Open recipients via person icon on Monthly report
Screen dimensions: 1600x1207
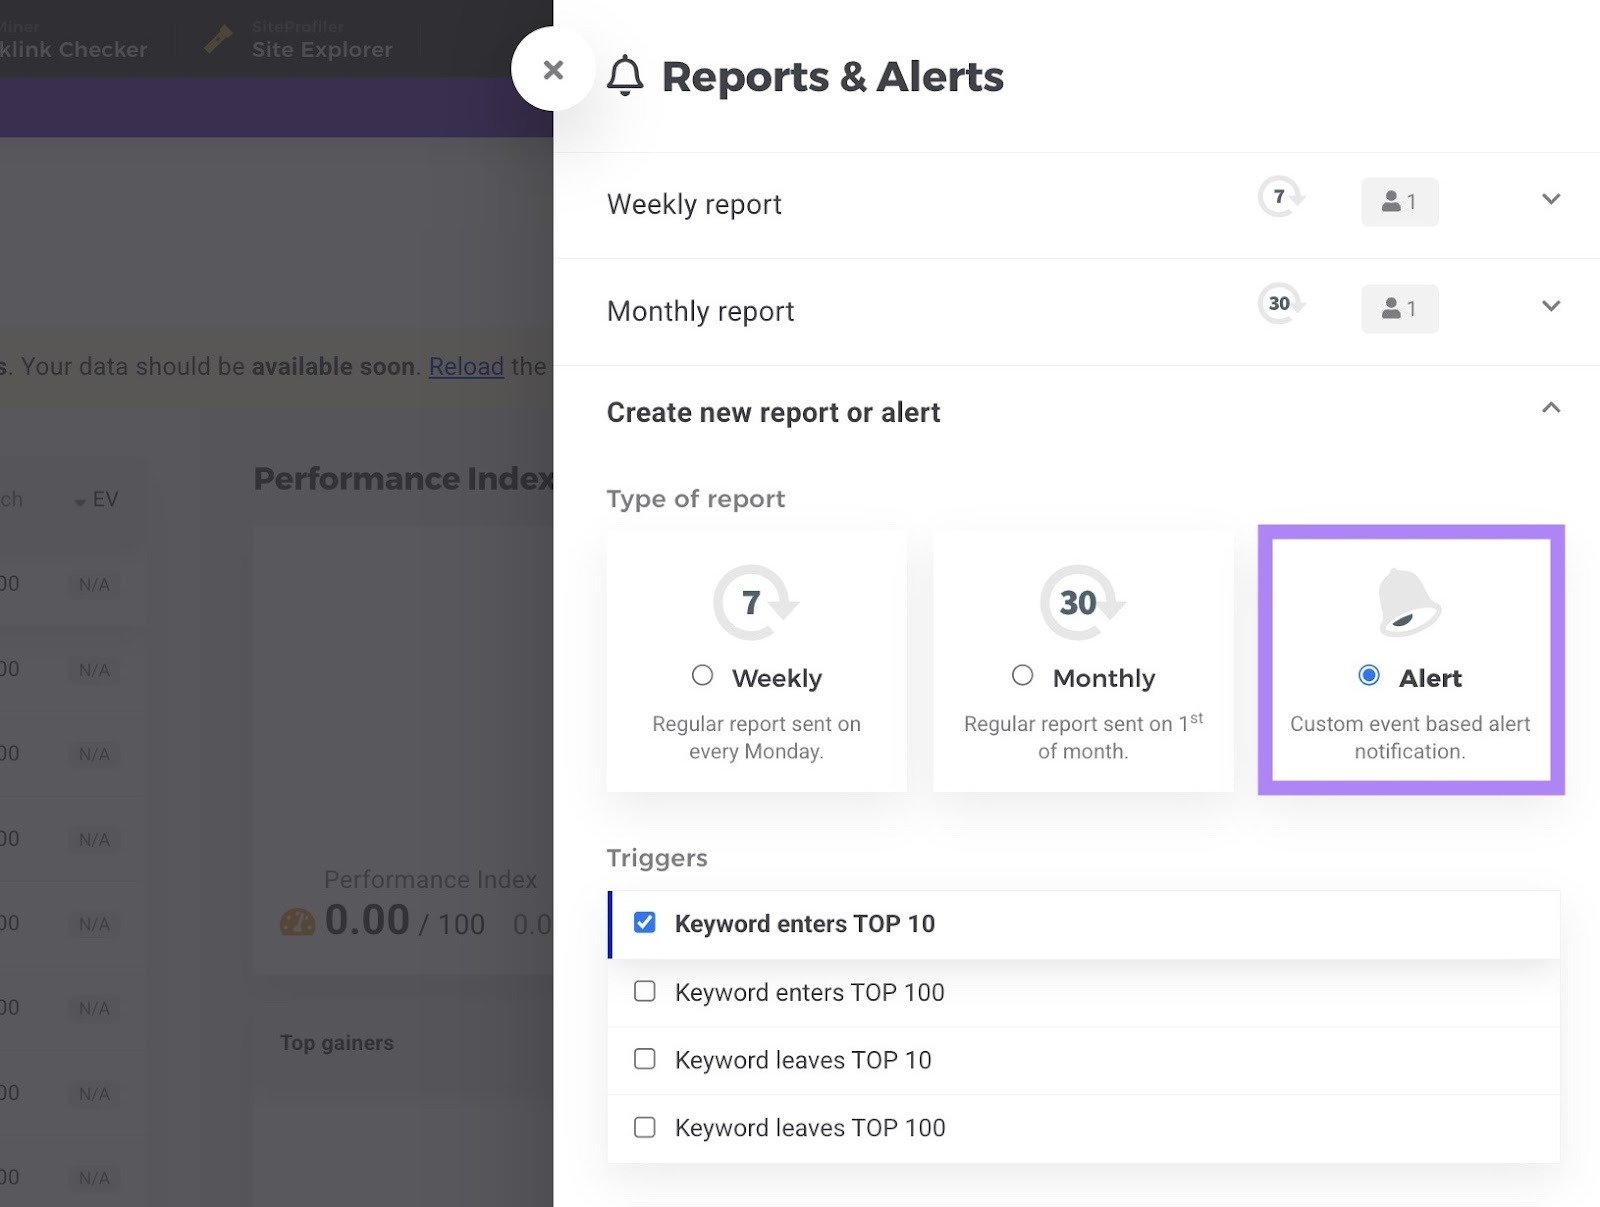(1399, 308)
